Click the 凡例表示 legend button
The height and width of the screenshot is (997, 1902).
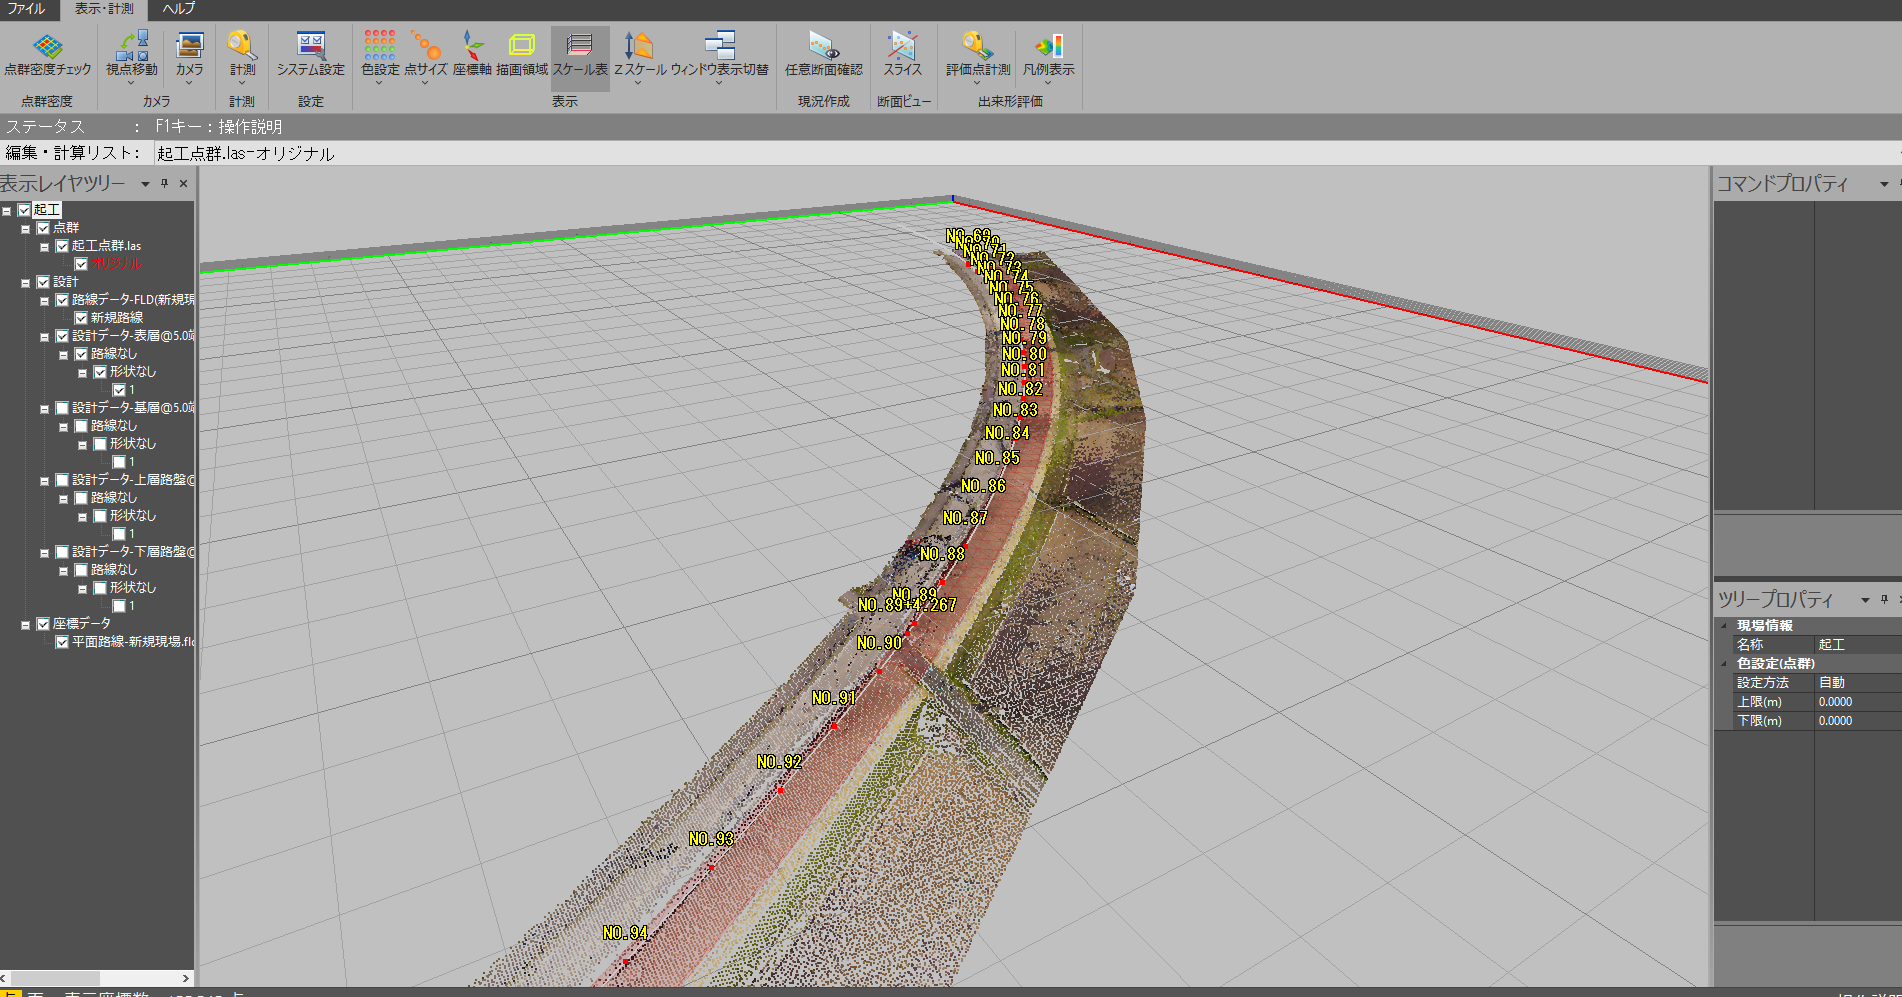(1048, 55)
